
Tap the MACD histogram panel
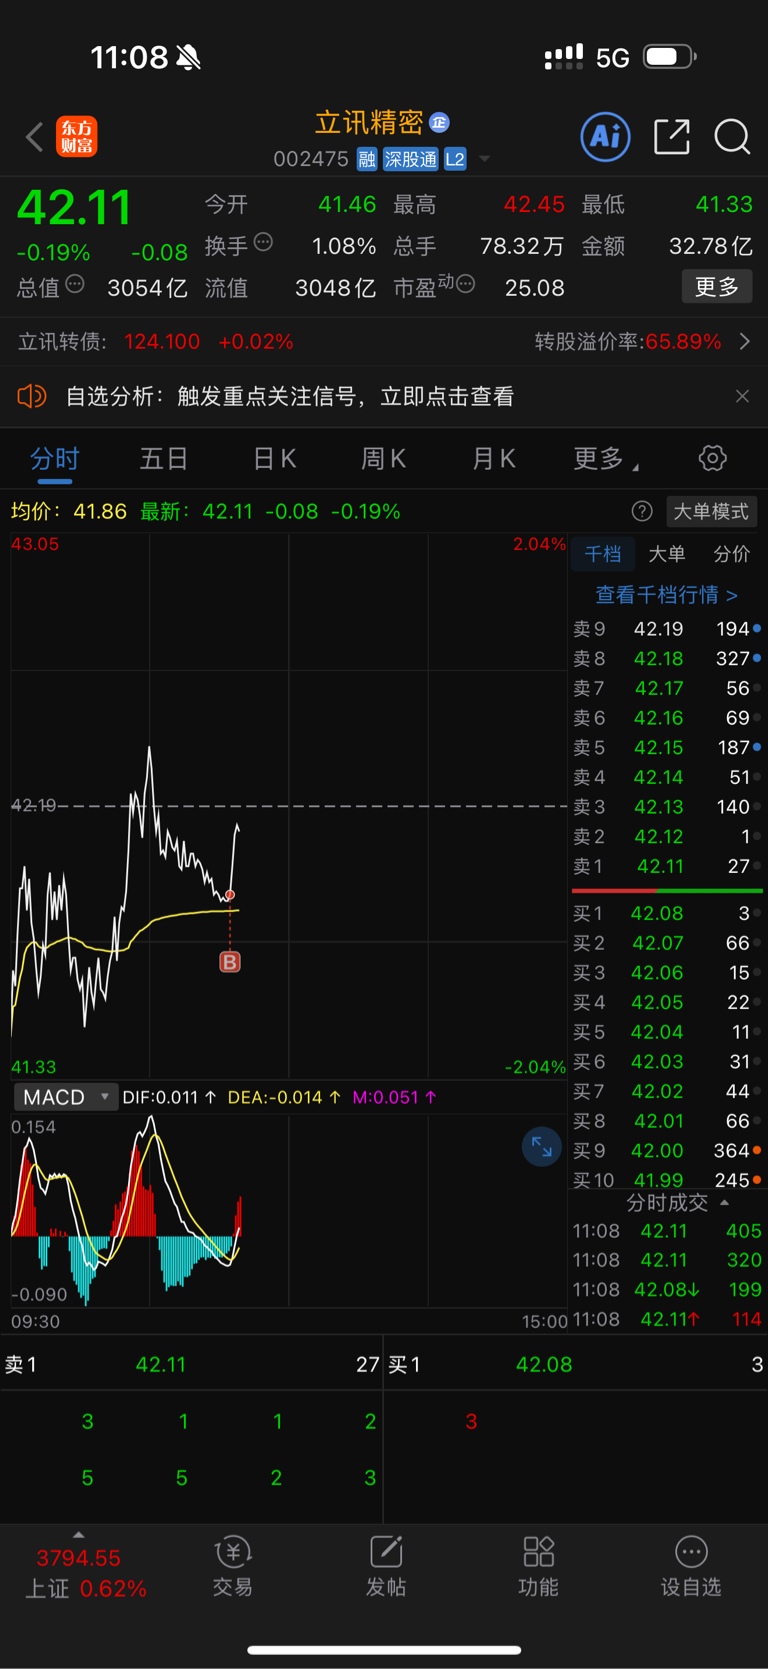[x=289, y=1210]
